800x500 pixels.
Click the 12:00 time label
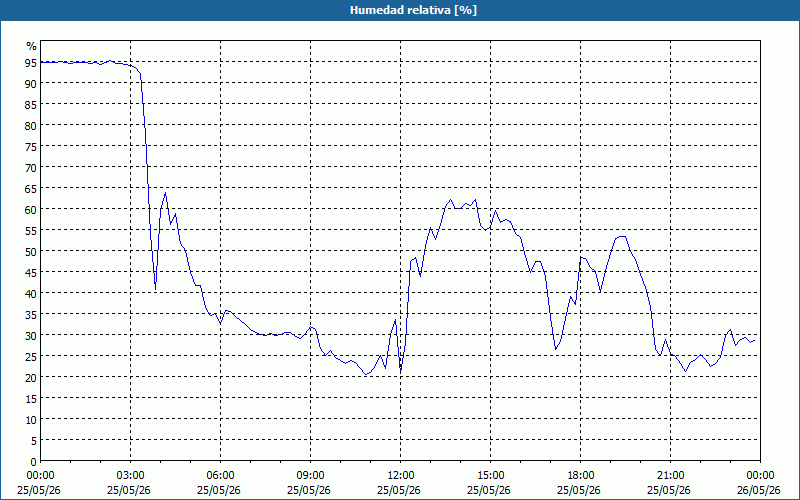point(401,476)
